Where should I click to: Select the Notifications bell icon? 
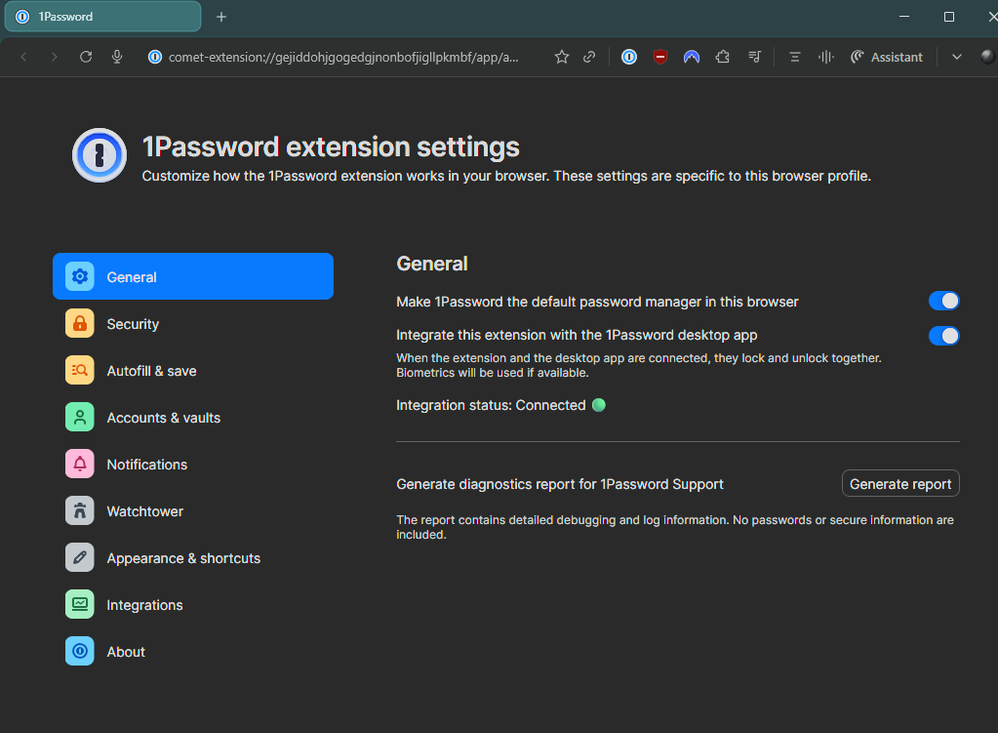[80, 465]
